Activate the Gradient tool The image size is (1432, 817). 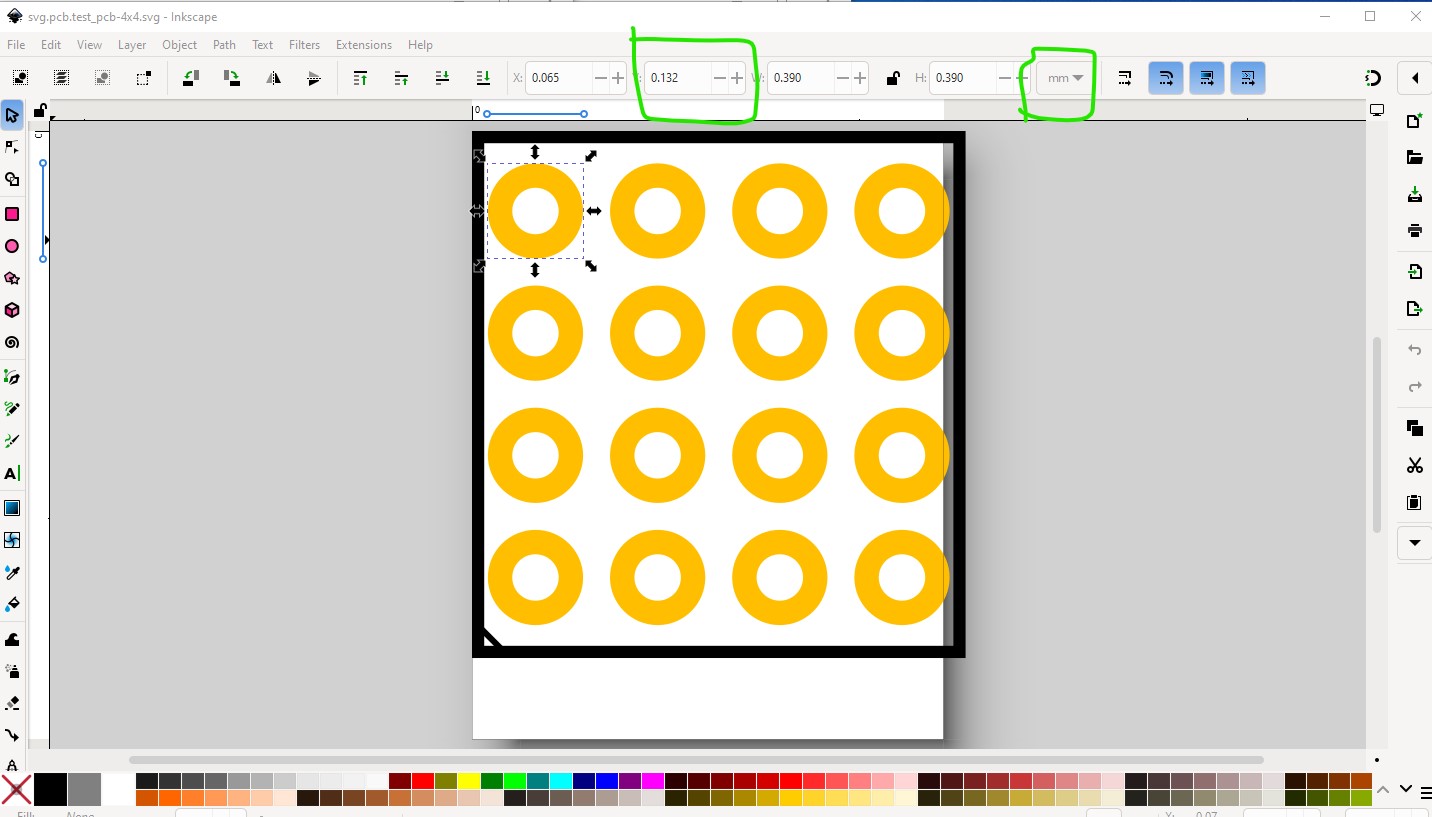(x=12, y=508)
